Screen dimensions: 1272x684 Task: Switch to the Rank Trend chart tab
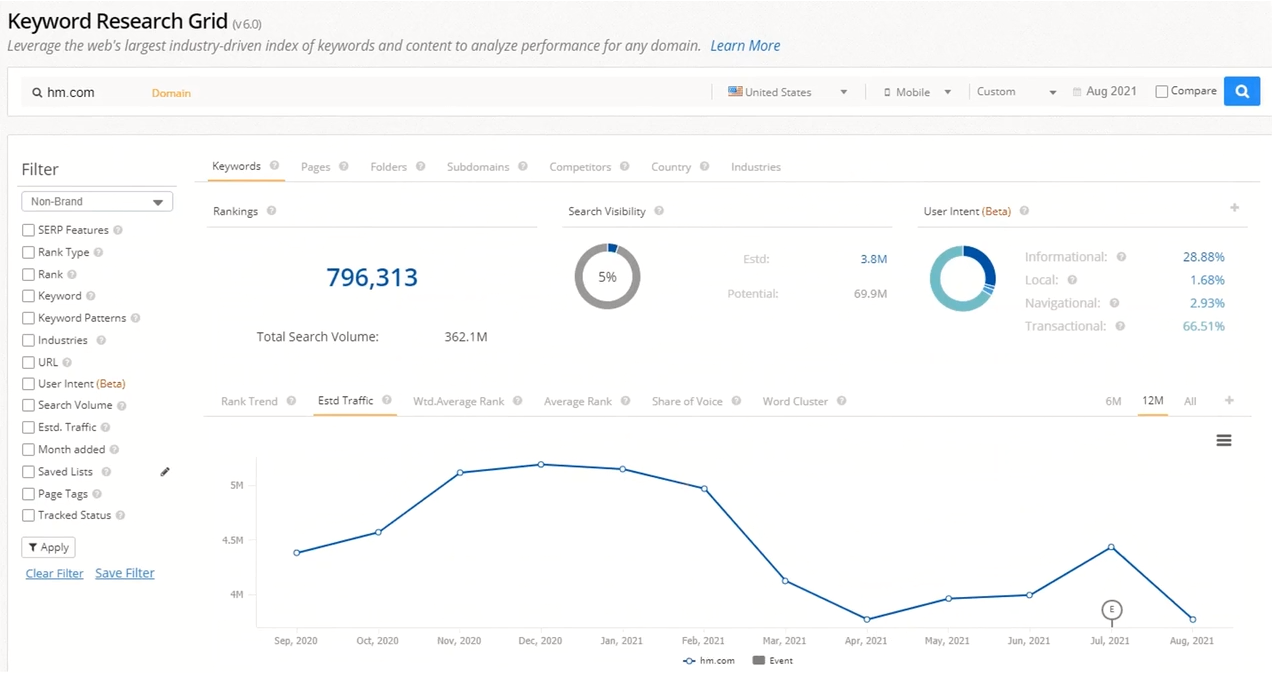249,400
